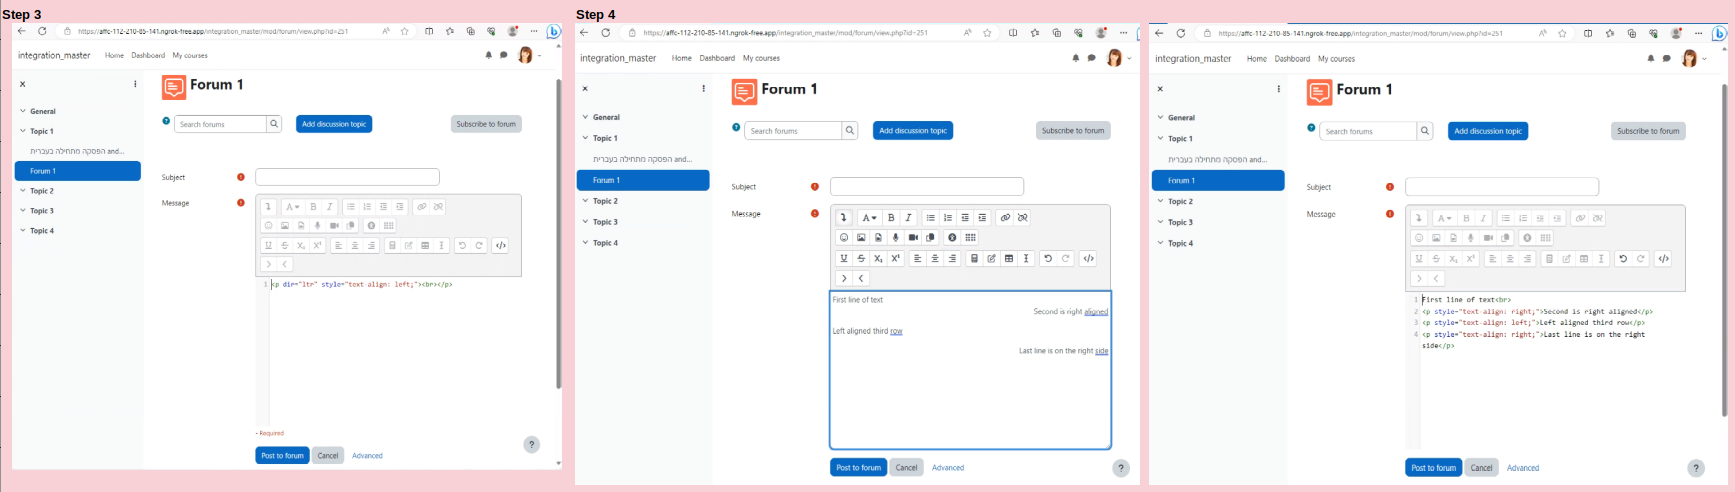The image size is (1735, 492).
Task: Click Unlink icon in middle screenshot's editor
Action: tap(1022, 218)
